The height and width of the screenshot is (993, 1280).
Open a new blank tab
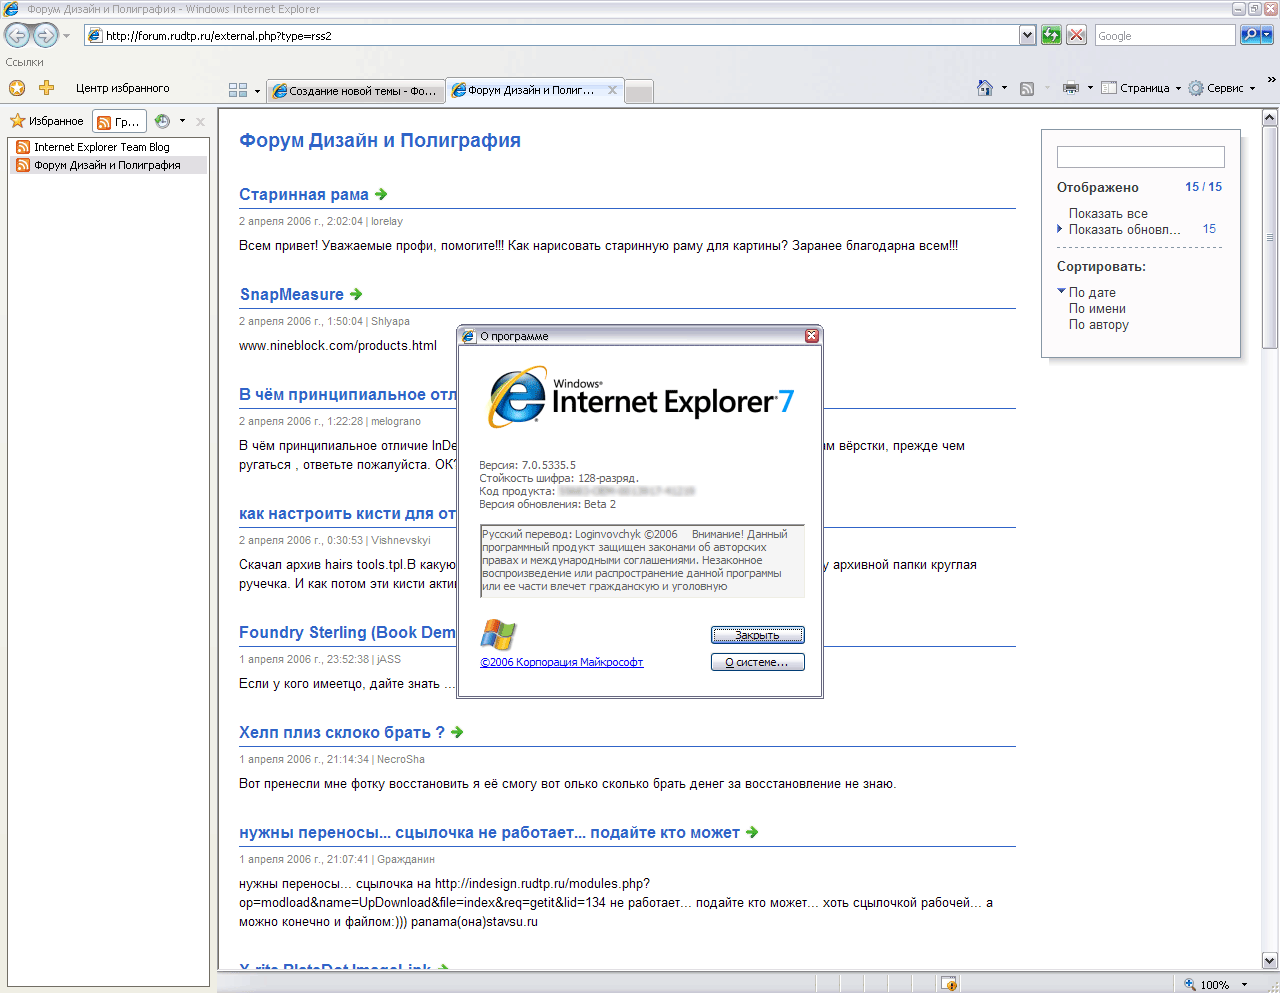[639, 91]
